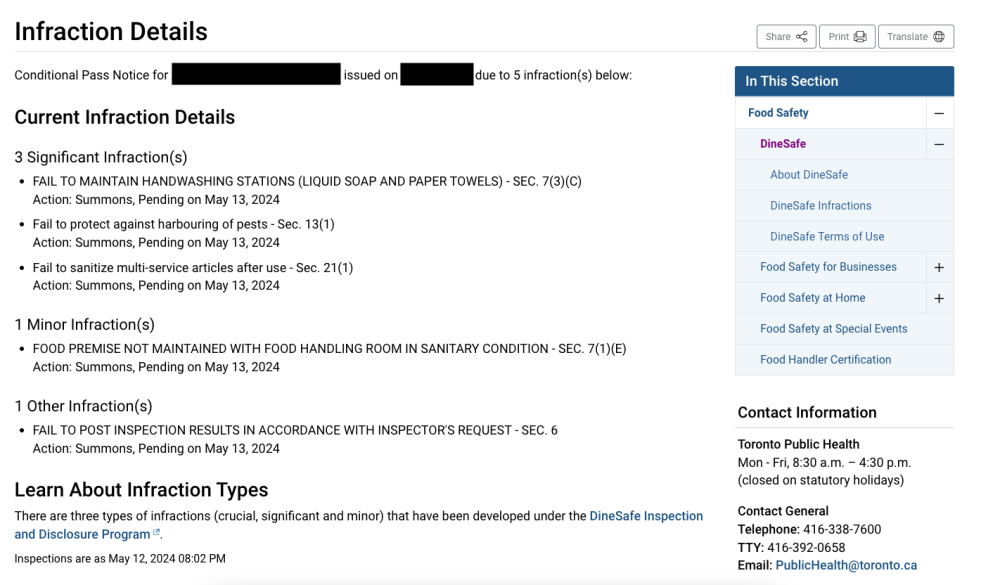Expand Food Safety at Home
This screenshot has width=1000, height=585.
pyautogui.click(x=939, y=299)
